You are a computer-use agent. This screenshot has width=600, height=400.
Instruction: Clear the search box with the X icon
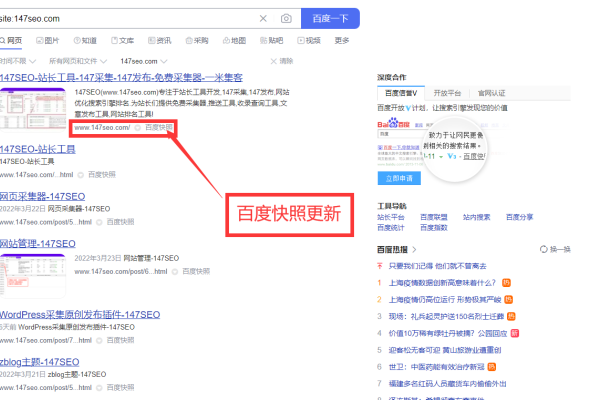point(263,18)
